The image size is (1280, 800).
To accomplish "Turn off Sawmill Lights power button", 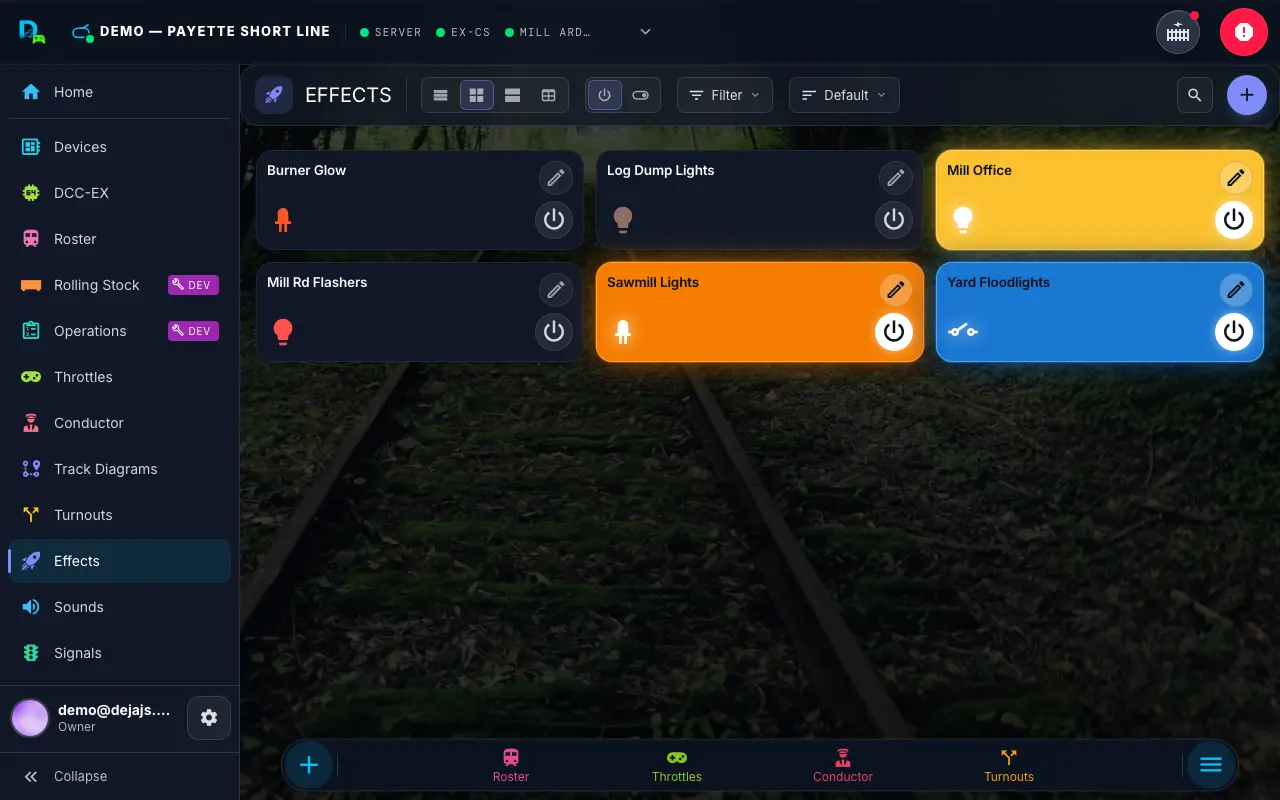I will (x=894, y=332).
